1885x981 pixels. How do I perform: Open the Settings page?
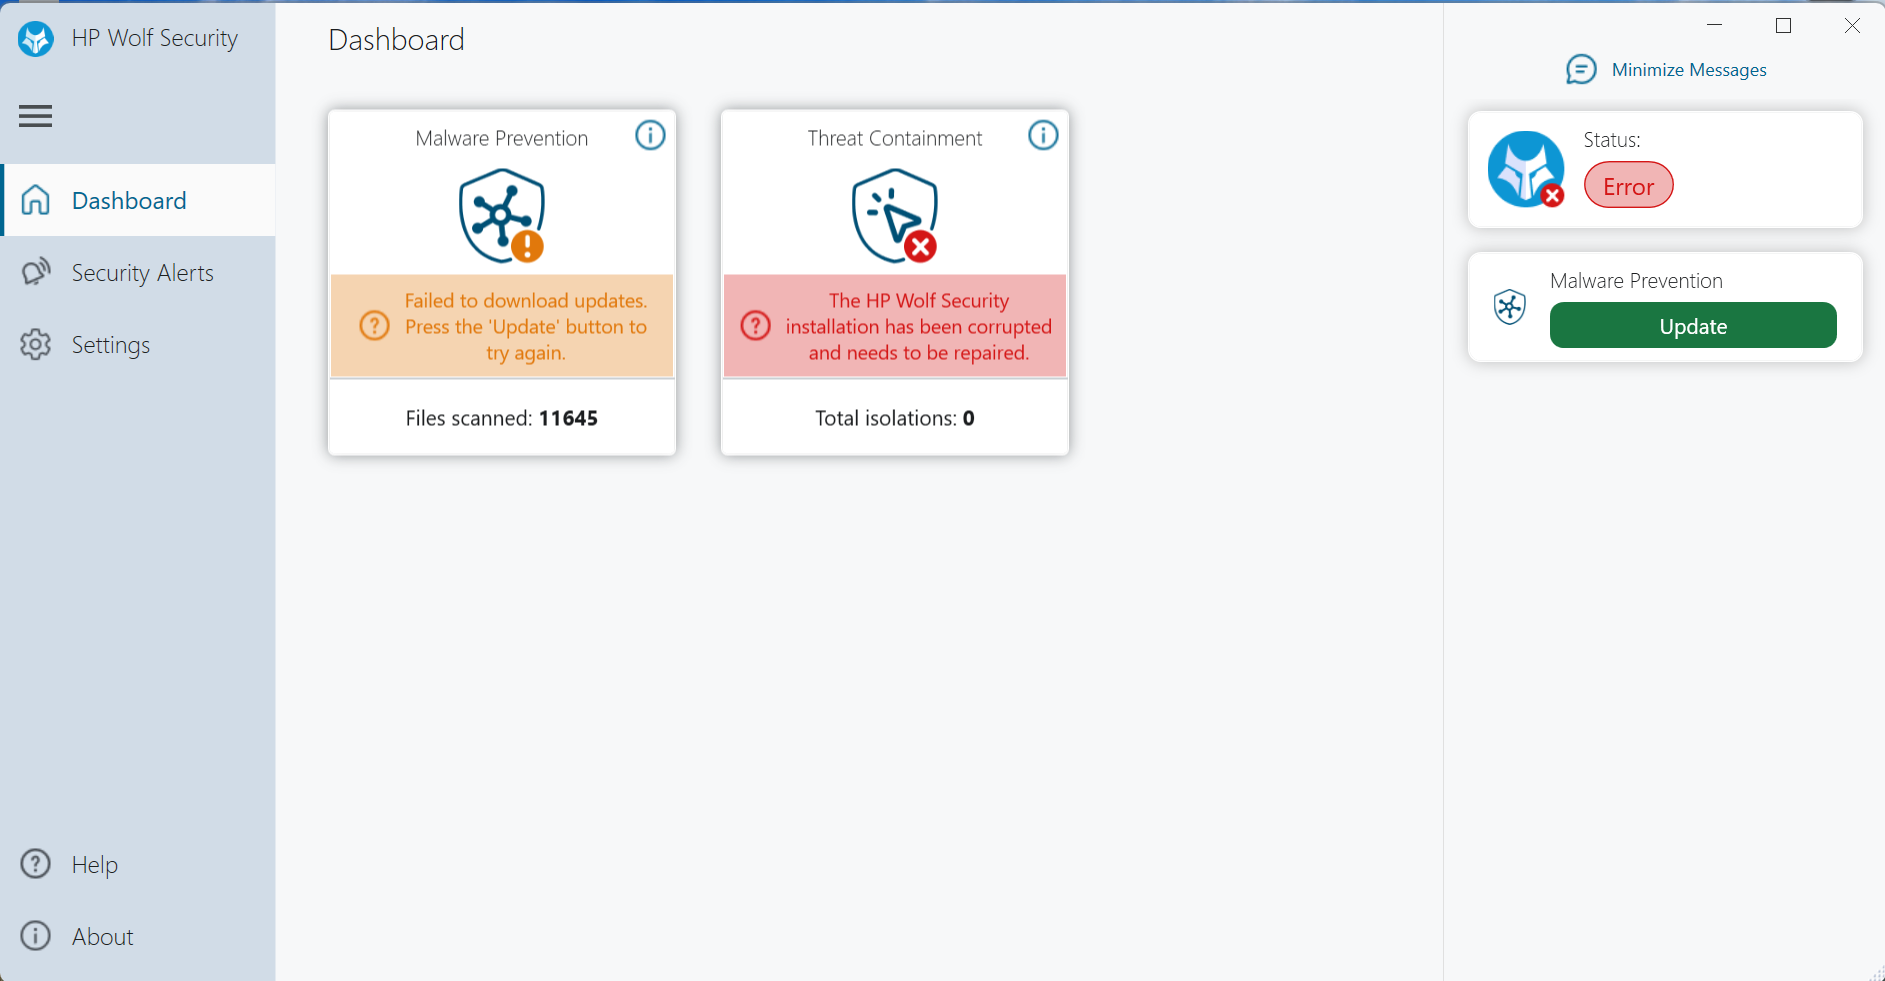tap(110, 345)
